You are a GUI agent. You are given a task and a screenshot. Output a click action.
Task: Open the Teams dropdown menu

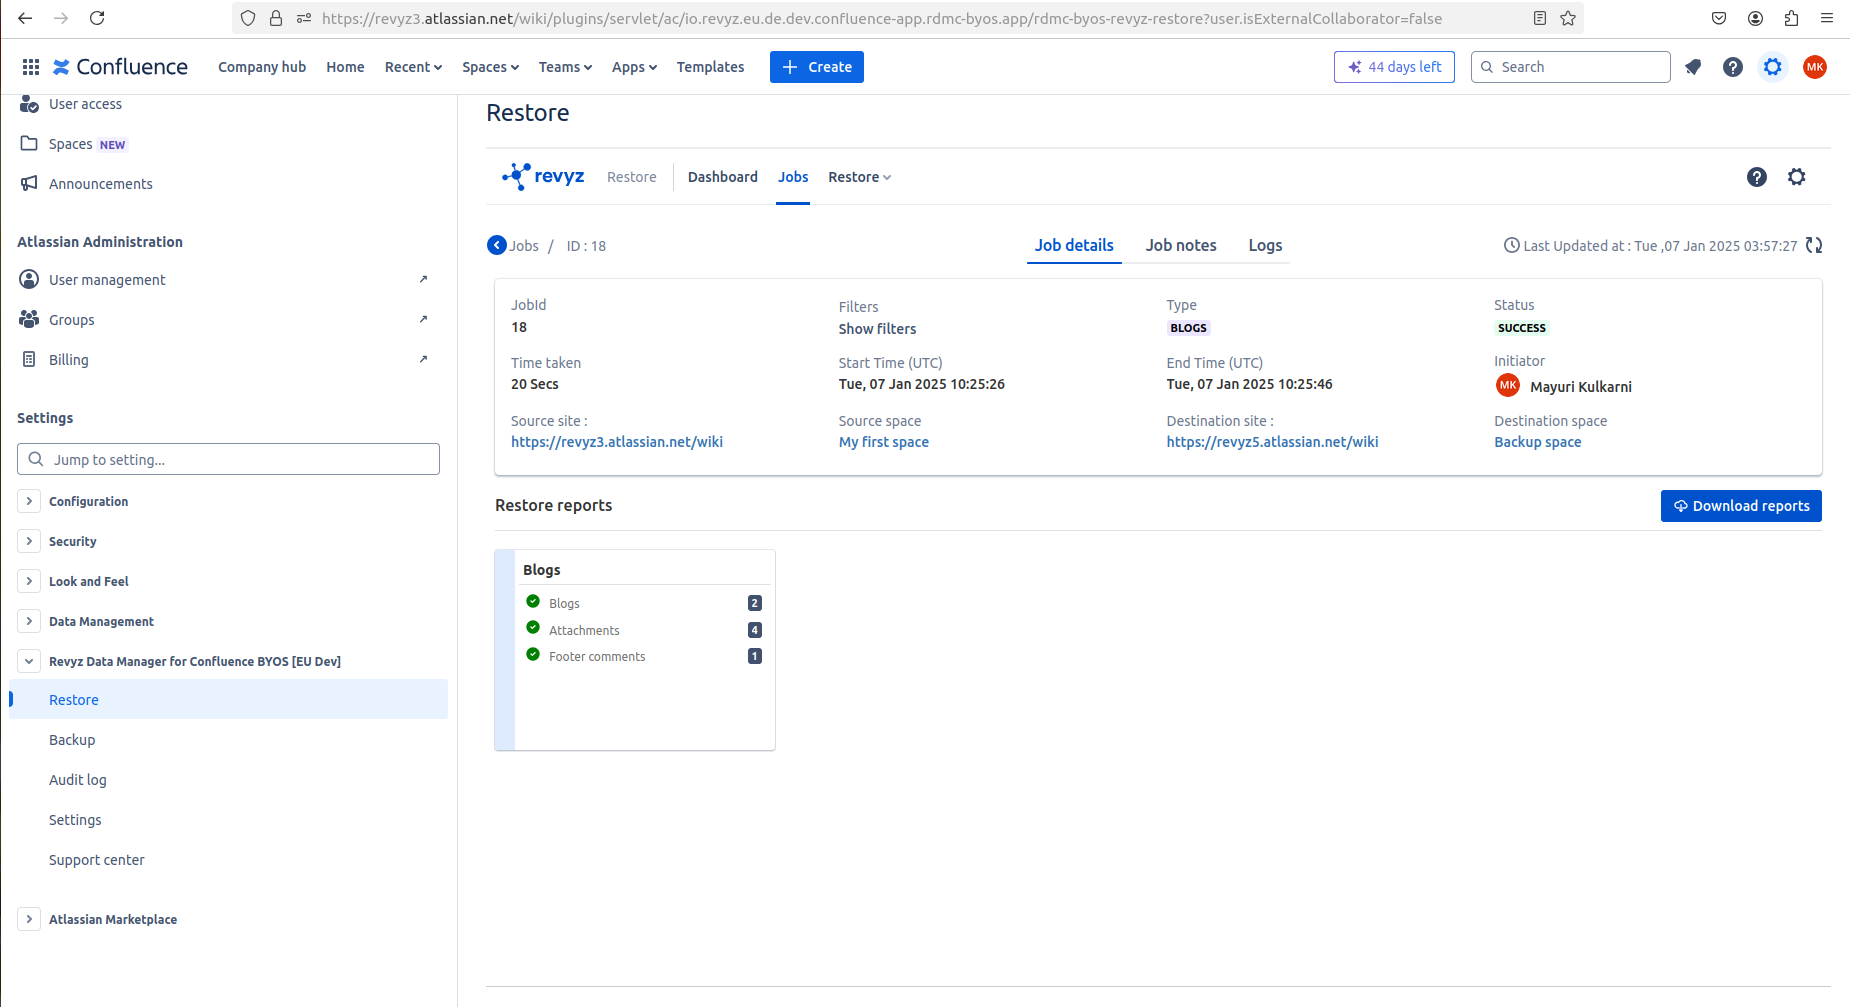coord(565,67)
